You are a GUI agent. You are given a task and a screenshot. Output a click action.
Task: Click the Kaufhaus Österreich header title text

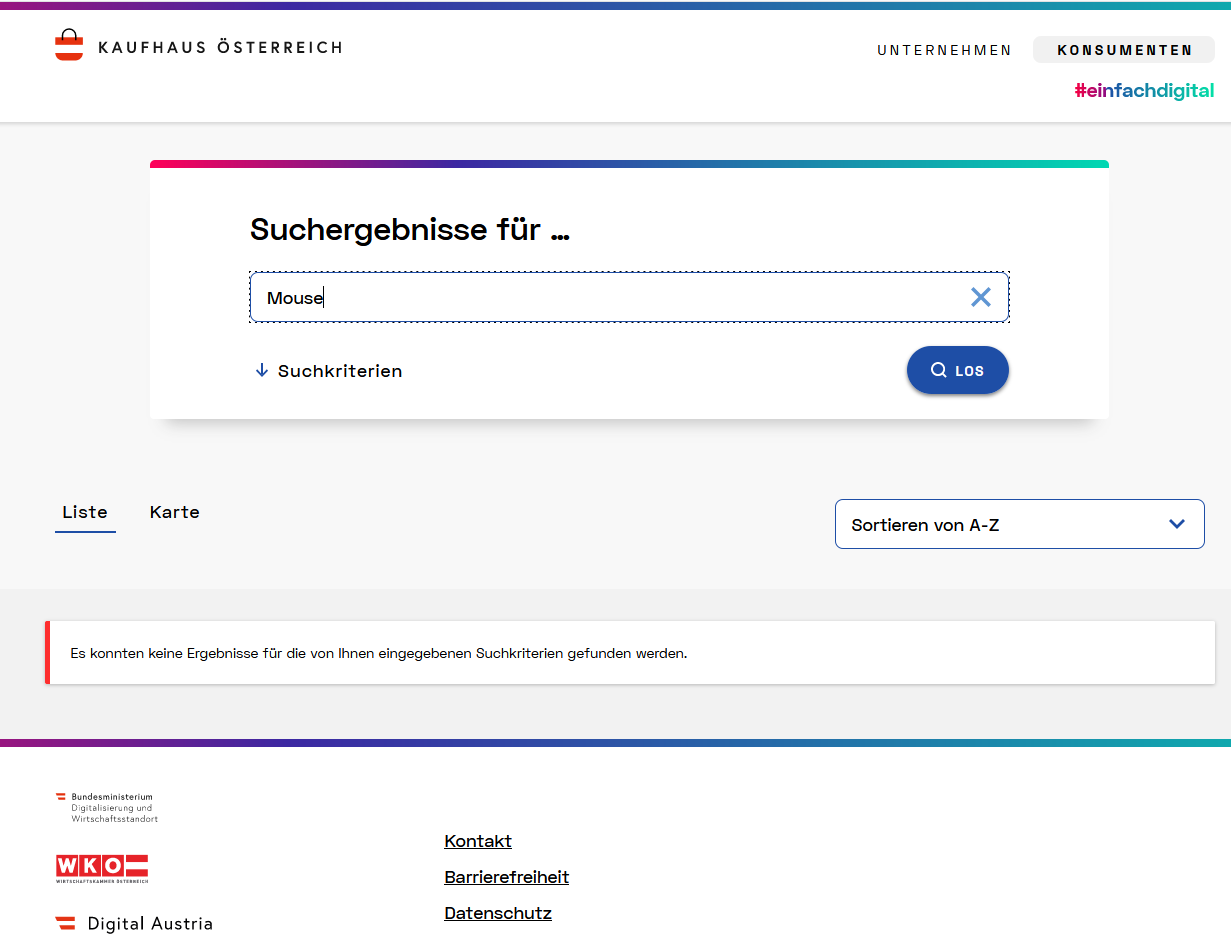coord(220,47)
